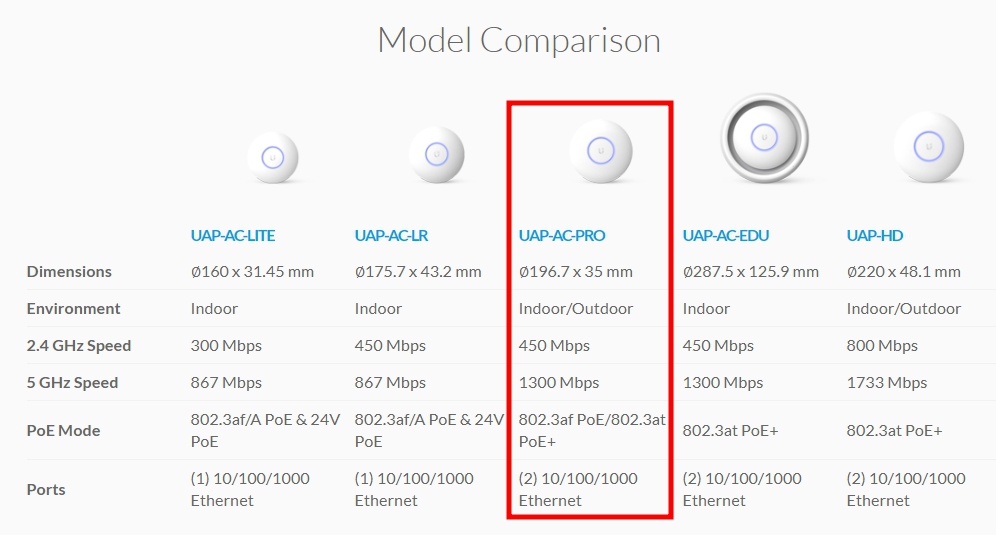The height and width of the screenshot is (535, 996).
Task: Select the 2.4 GHz Speed row label
Action: click(79, 346)
